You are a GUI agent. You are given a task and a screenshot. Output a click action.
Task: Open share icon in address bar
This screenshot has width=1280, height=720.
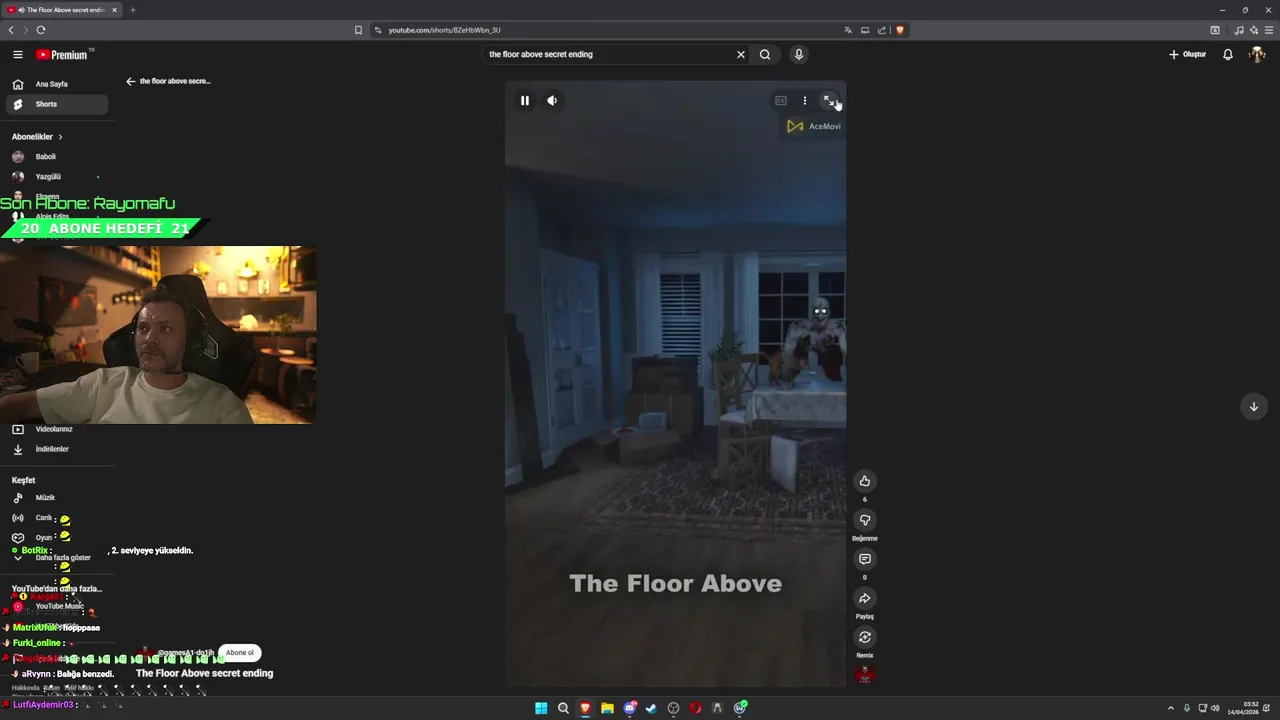pos(882,30)
